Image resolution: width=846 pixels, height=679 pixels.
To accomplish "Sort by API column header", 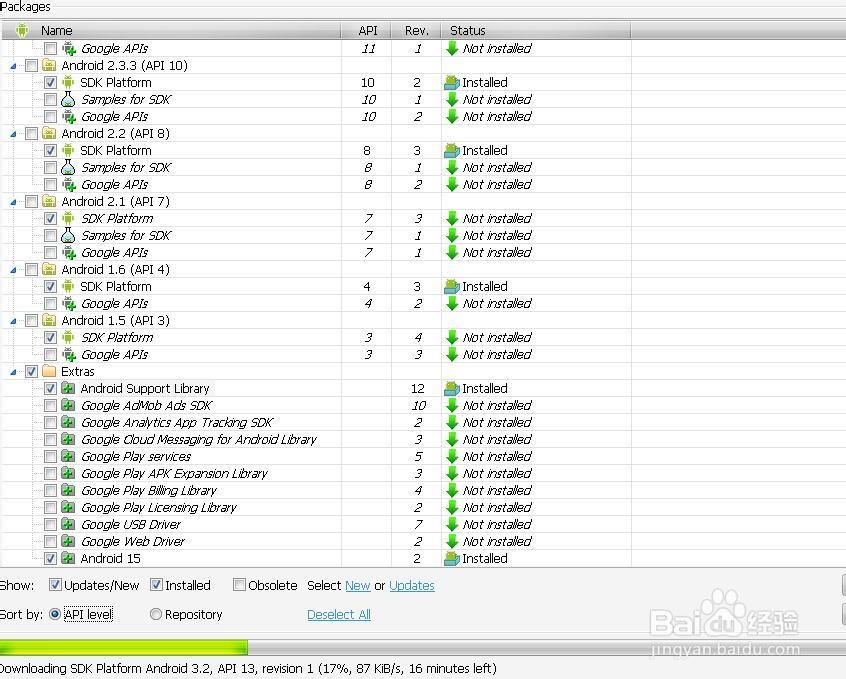I will coord(367,30).
